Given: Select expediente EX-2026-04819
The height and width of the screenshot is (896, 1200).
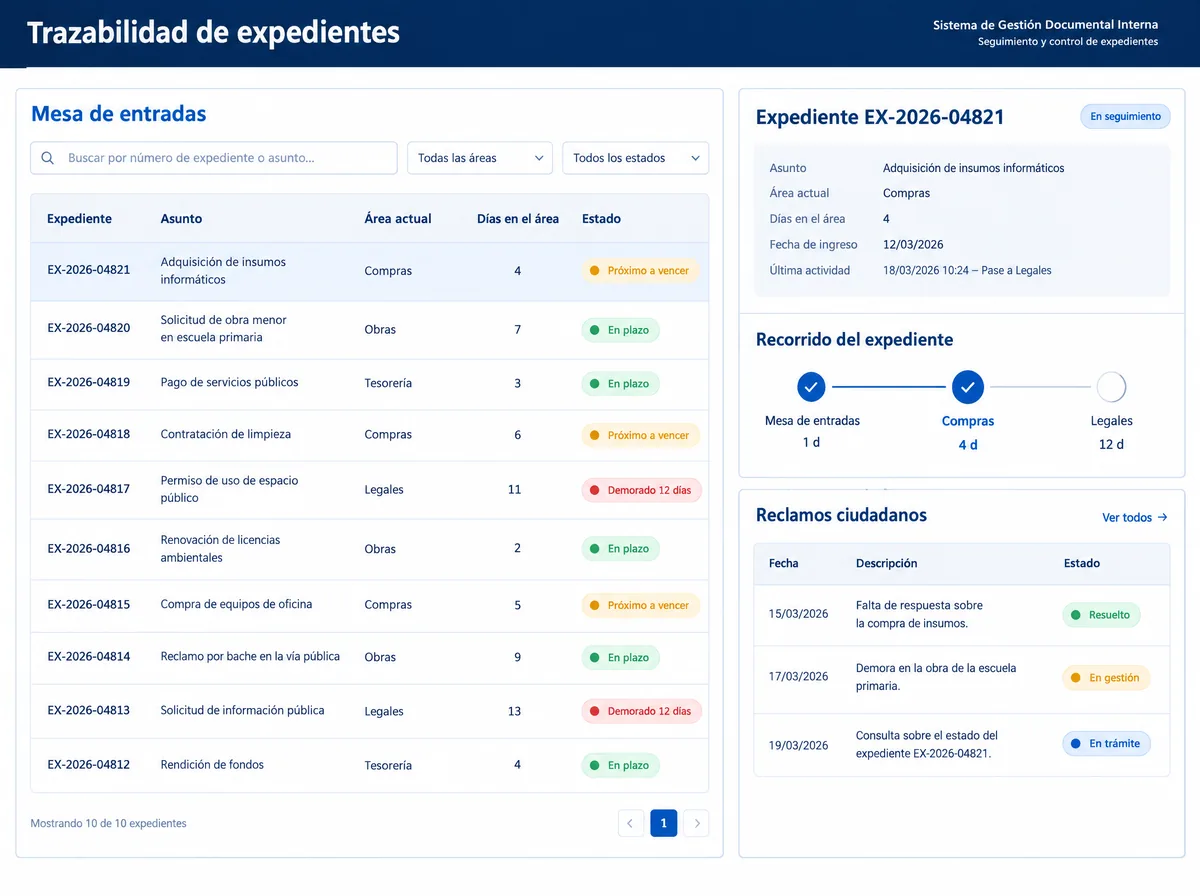Looking at the screenshot, I should pyautogui.click(x=370, y=383).
